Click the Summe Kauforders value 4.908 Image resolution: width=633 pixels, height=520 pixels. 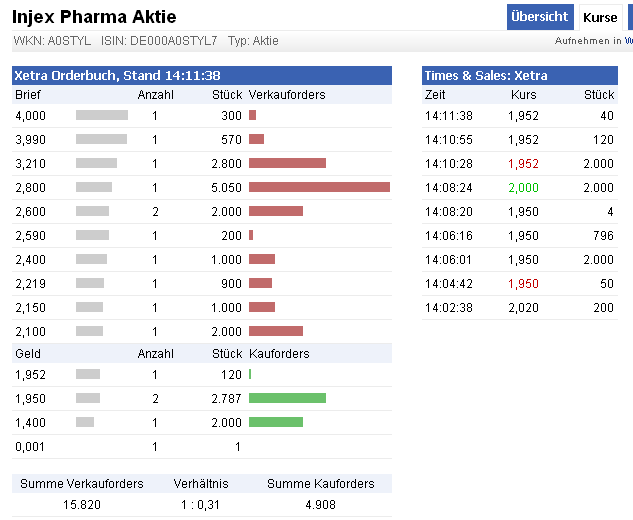(320, 505)
